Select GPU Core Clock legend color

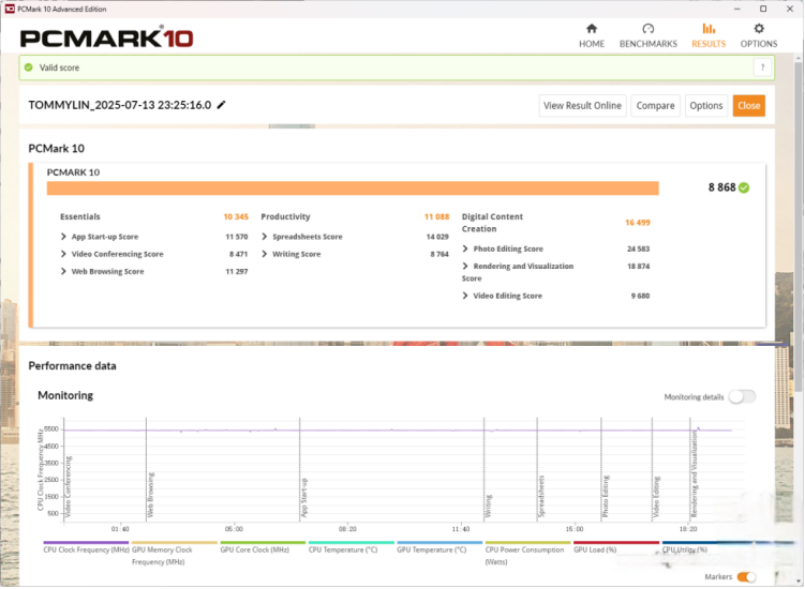(263, 542)
